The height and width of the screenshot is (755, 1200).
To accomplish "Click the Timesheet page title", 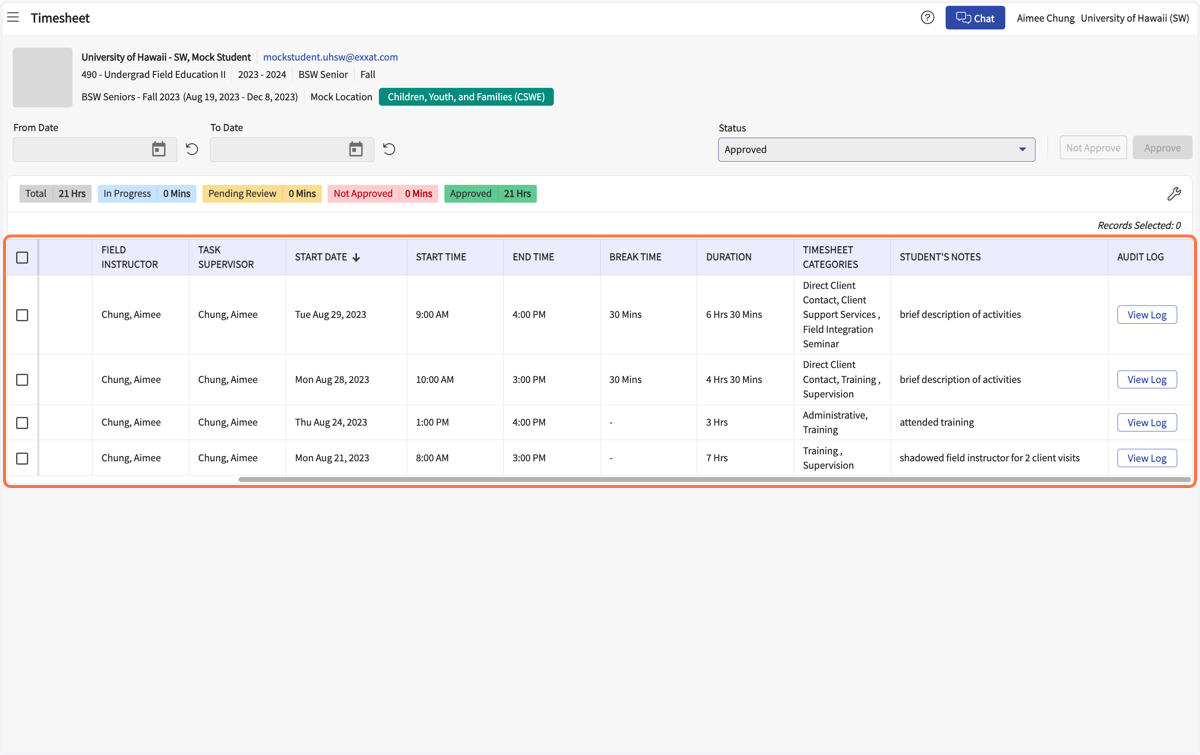I will (x=60, y=18).
